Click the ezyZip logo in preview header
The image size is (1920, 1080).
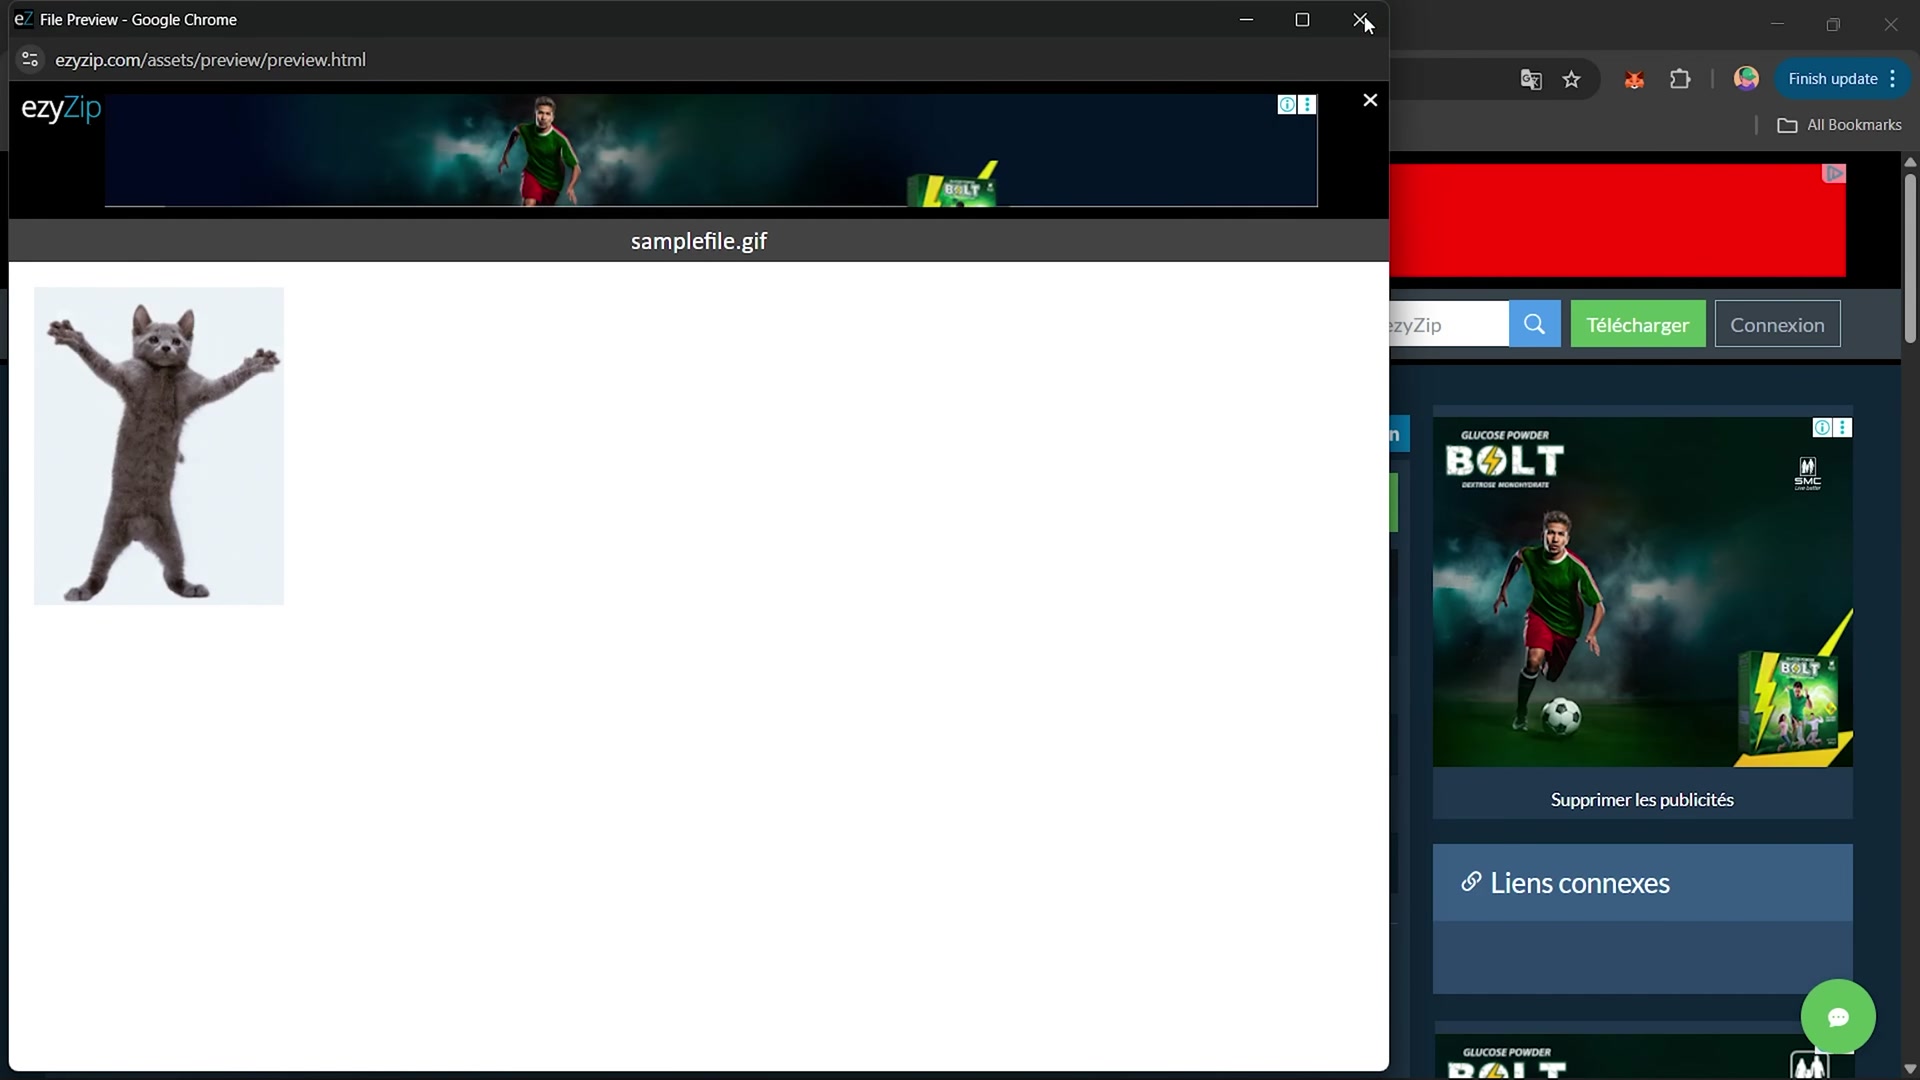point(61,108)
